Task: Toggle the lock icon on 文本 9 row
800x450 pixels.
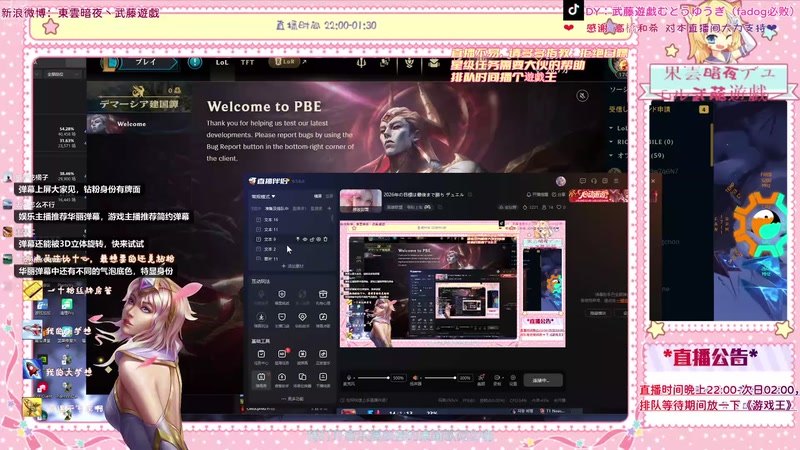Action: [312, 239]
